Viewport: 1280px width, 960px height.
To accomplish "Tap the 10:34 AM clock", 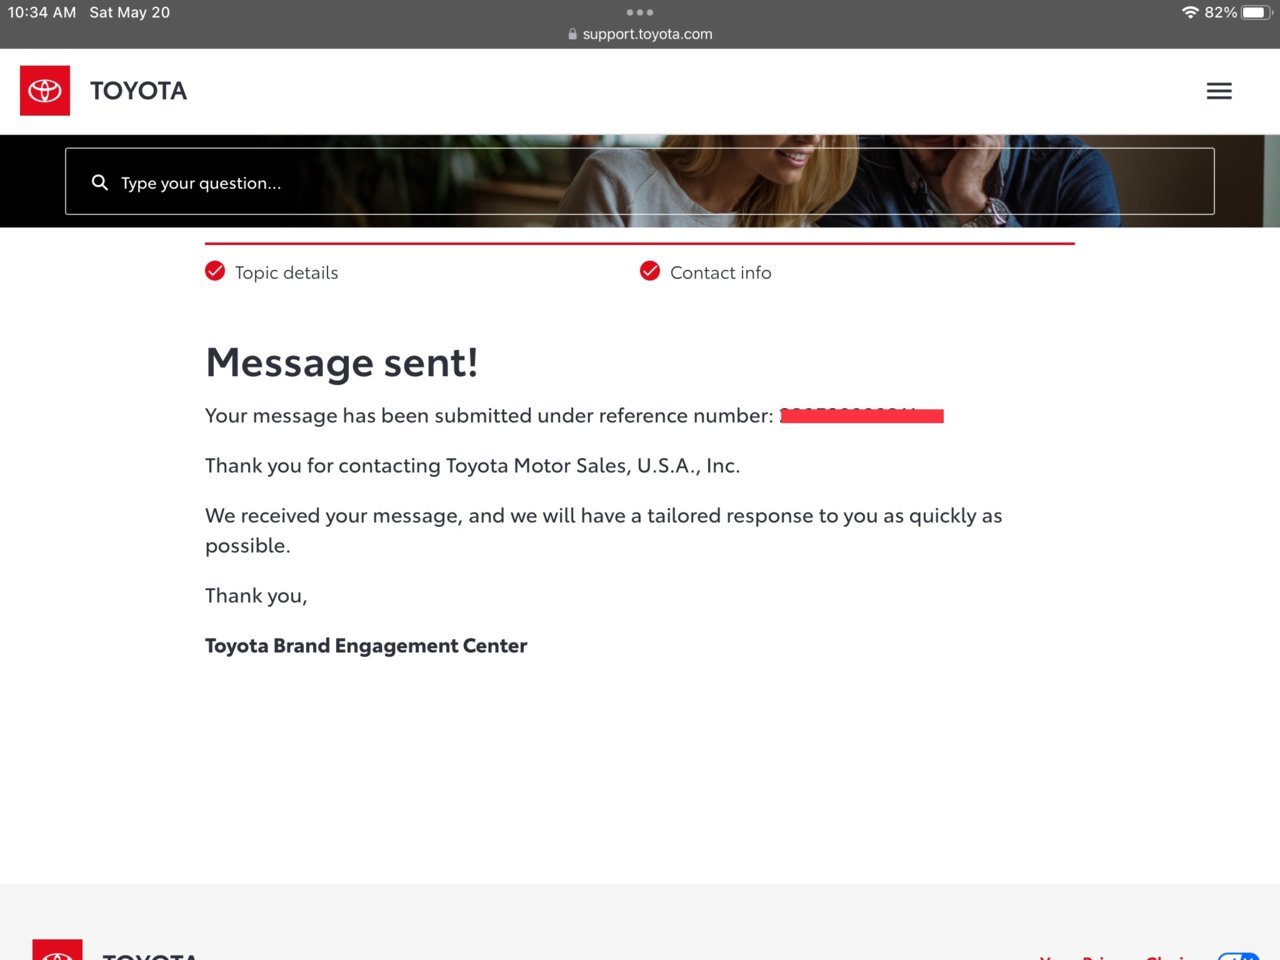I will [42, 12].
